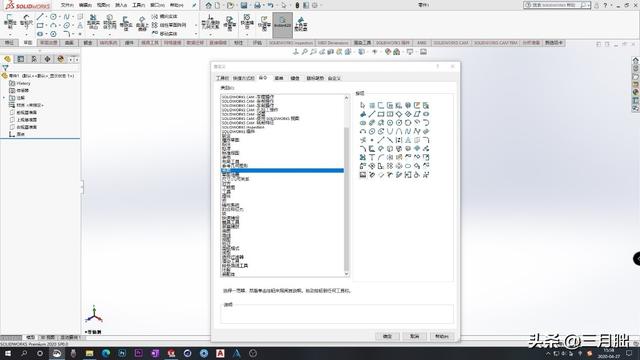Select the Spline tool in the Sketch ribbon
Image resolution: width=640 pixels, height=360 pixels.
click(67, 17)
